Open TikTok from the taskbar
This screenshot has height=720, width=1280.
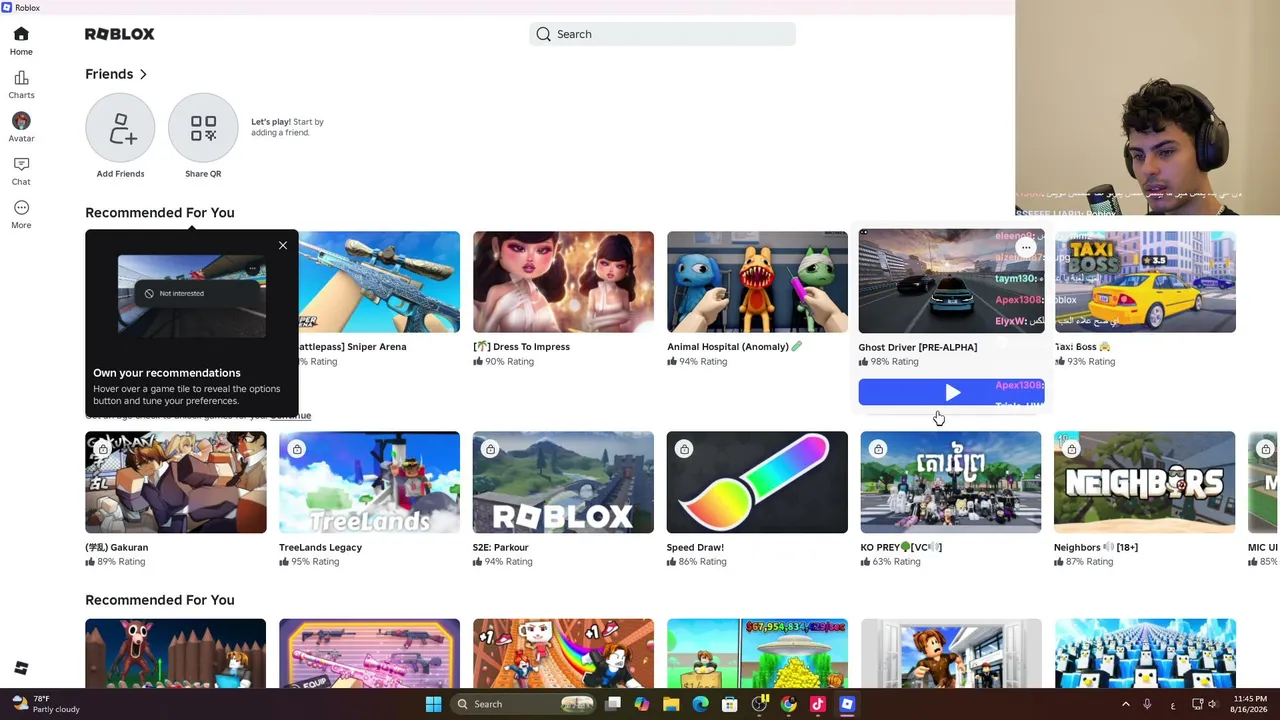pyautogui.click(x=817, y=704)
